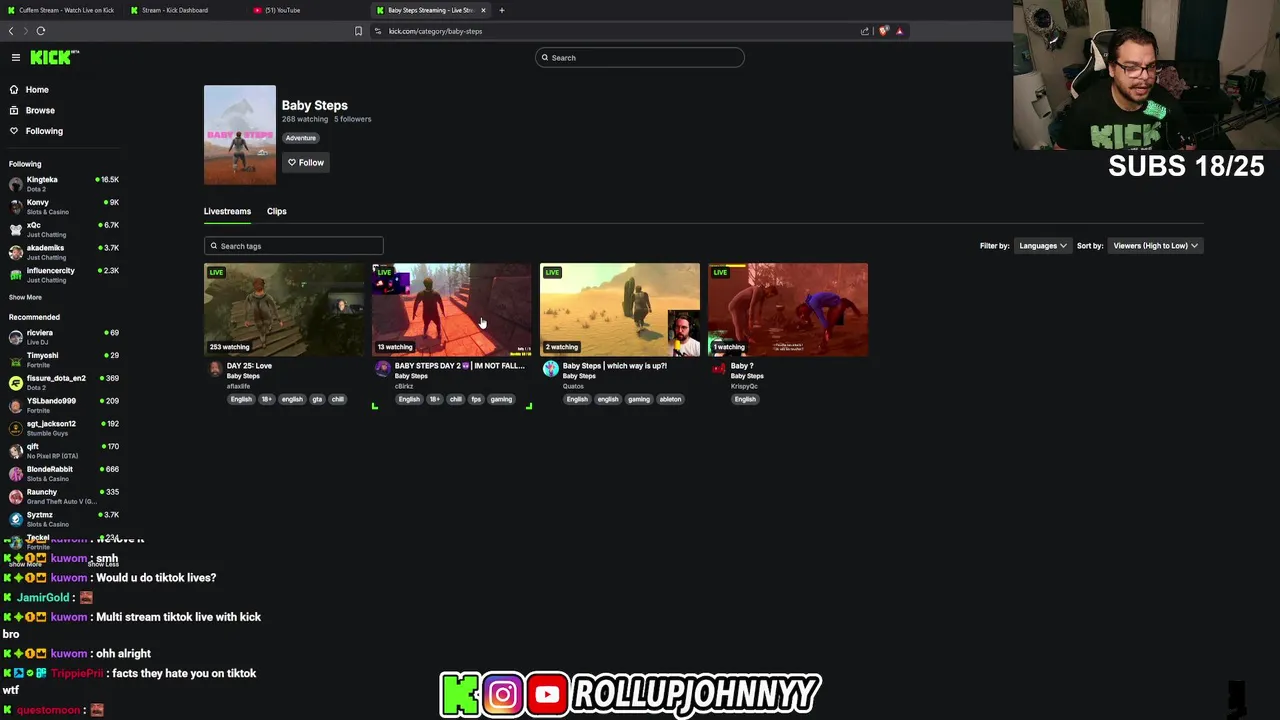Open the Viewers (High to Low) sort dropdown
Image resolution: width=1280 pixels, height=720 pixels.
[1156, 246]
